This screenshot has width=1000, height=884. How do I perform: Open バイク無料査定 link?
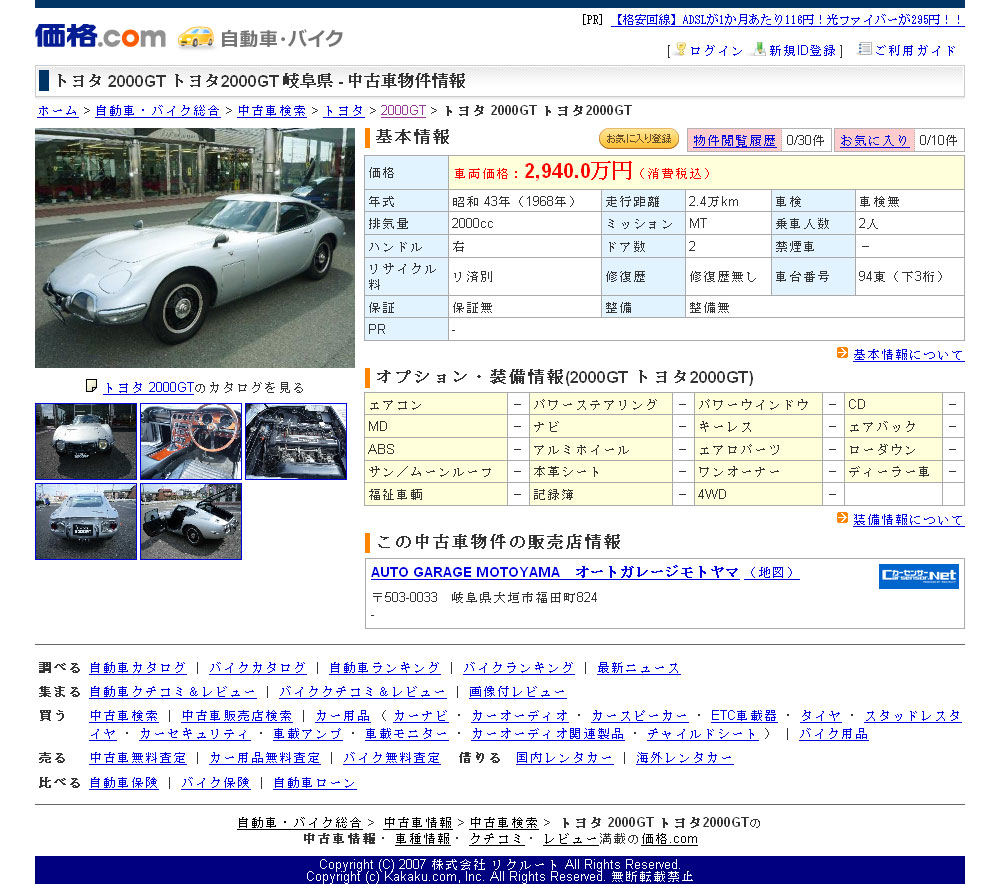(392, 758)
